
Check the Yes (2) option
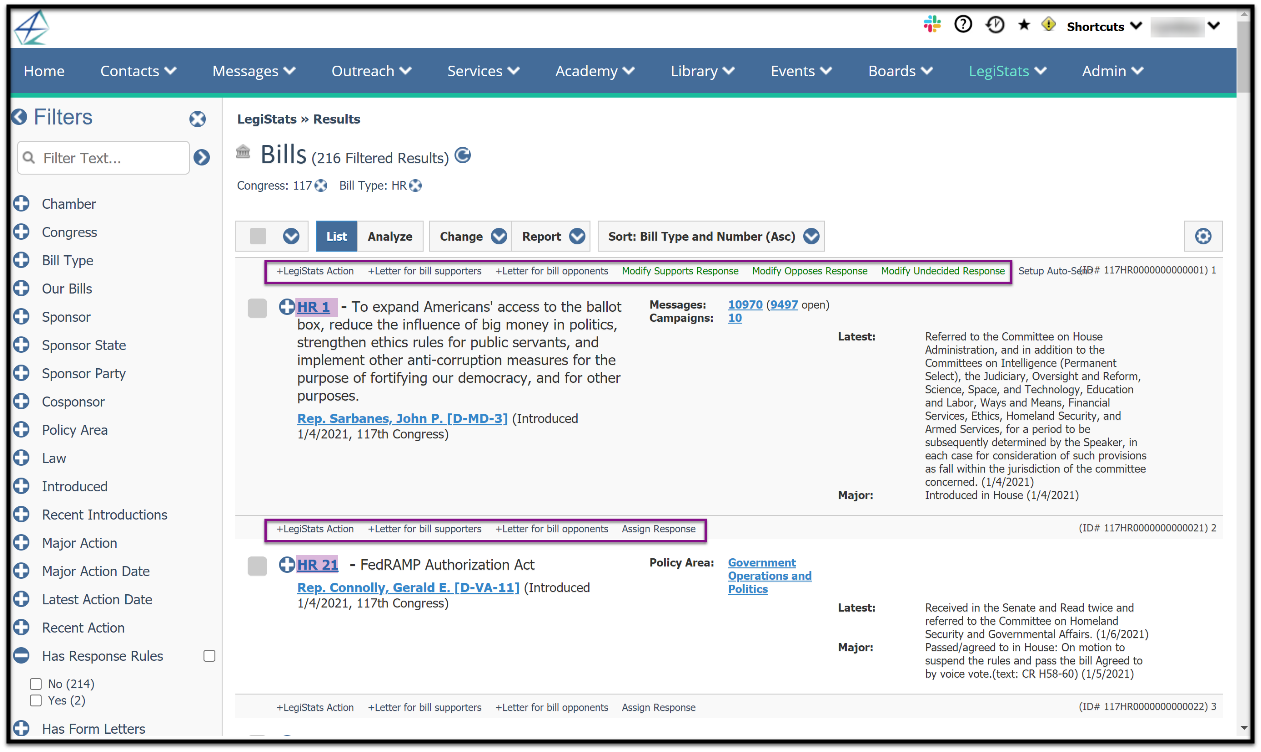pyautogui.click(x=36, y=701)
